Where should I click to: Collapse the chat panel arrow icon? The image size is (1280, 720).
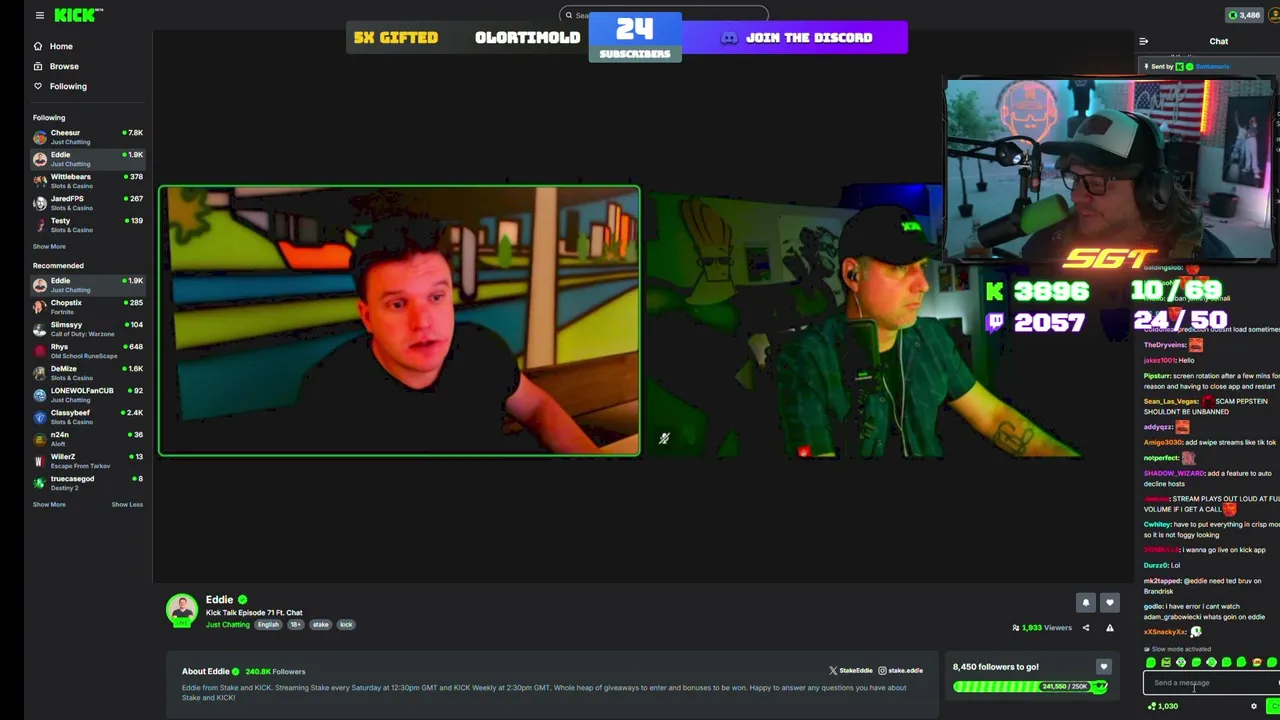click(1143, 41)
